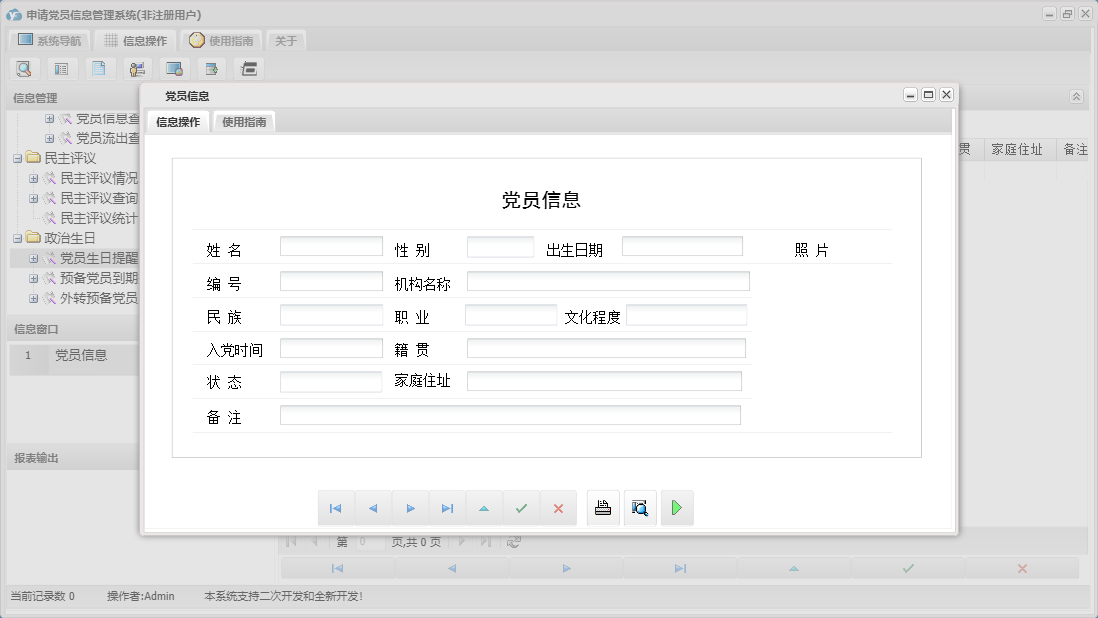Select the search/query tool in the toolbar

pos(24,68)
